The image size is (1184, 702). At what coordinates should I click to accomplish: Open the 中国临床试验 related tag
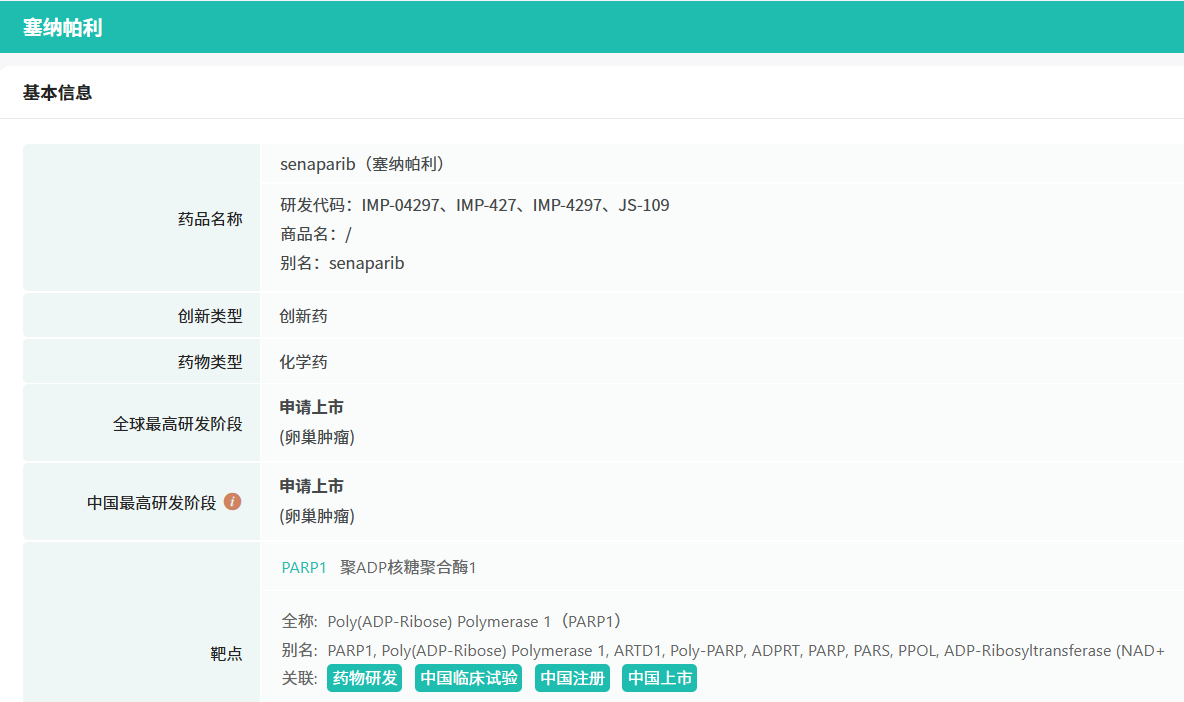tap(469, 678)
